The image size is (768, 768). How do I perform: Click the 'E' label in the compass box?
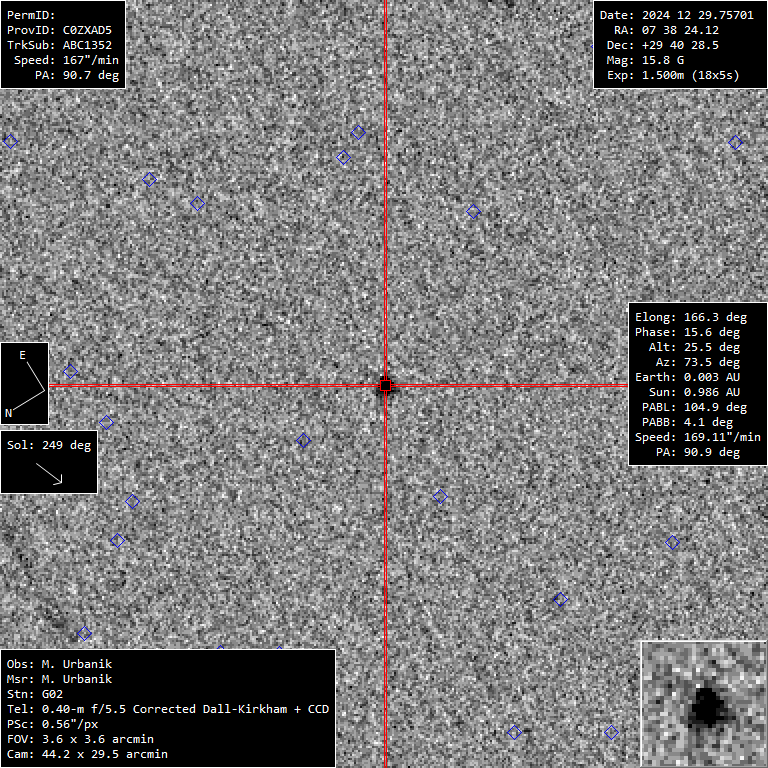point(23,356)
